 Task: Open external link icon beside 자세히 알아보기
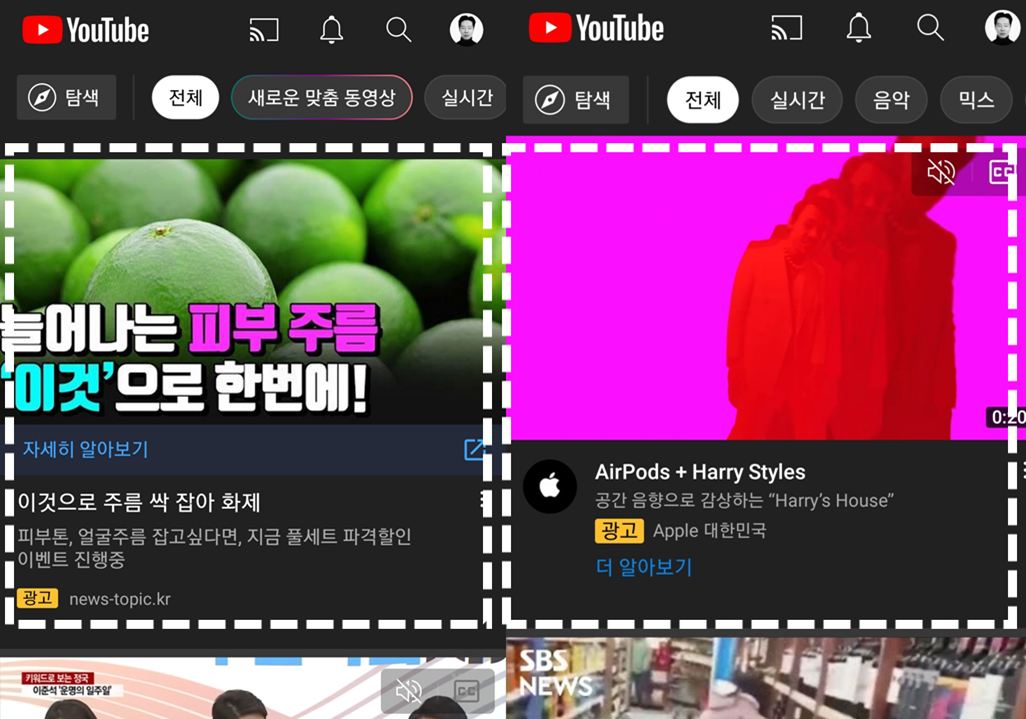coord(474,449)
